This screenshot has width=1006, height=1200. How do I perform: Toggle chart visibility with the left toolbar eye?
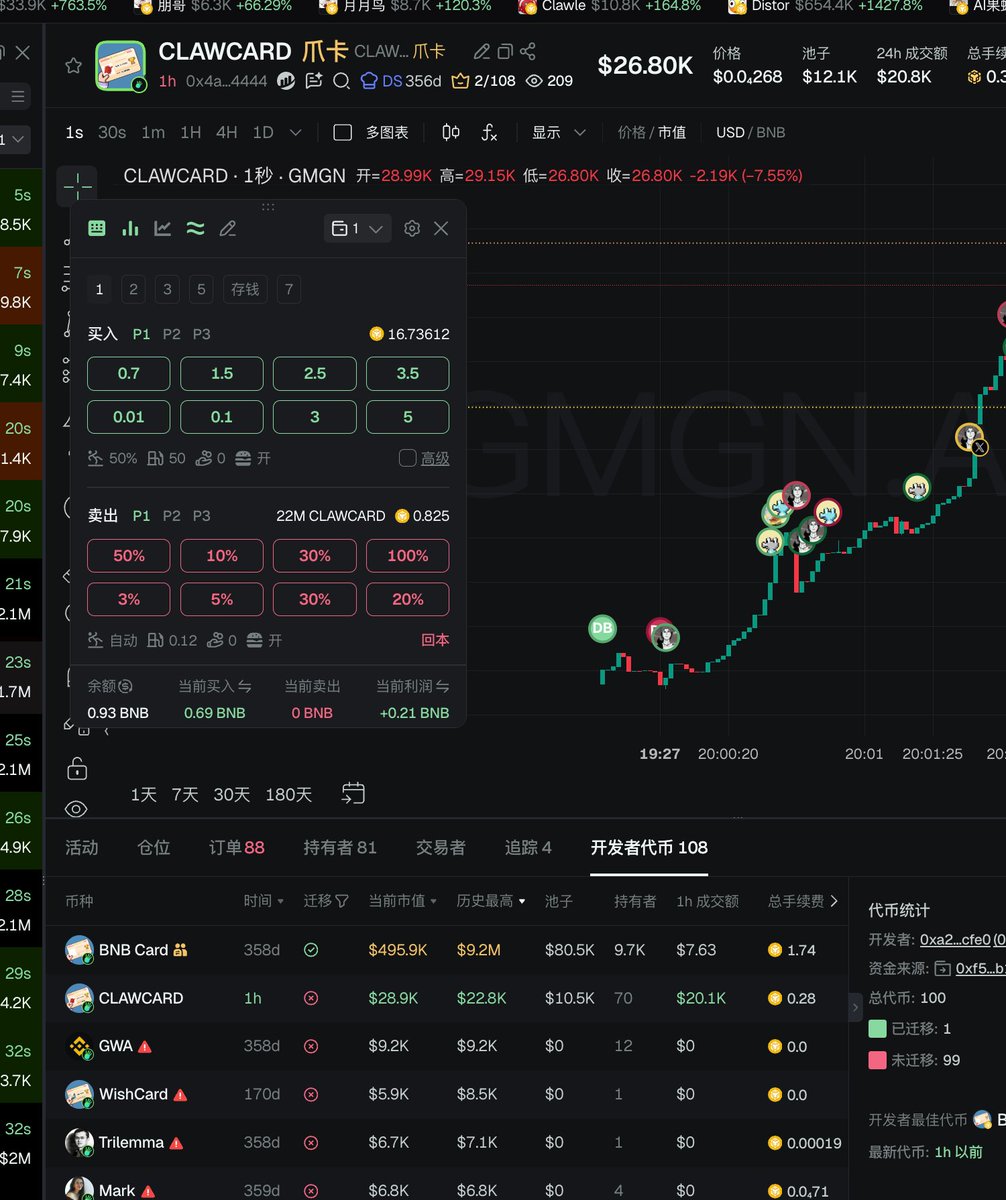pos(77,808)
